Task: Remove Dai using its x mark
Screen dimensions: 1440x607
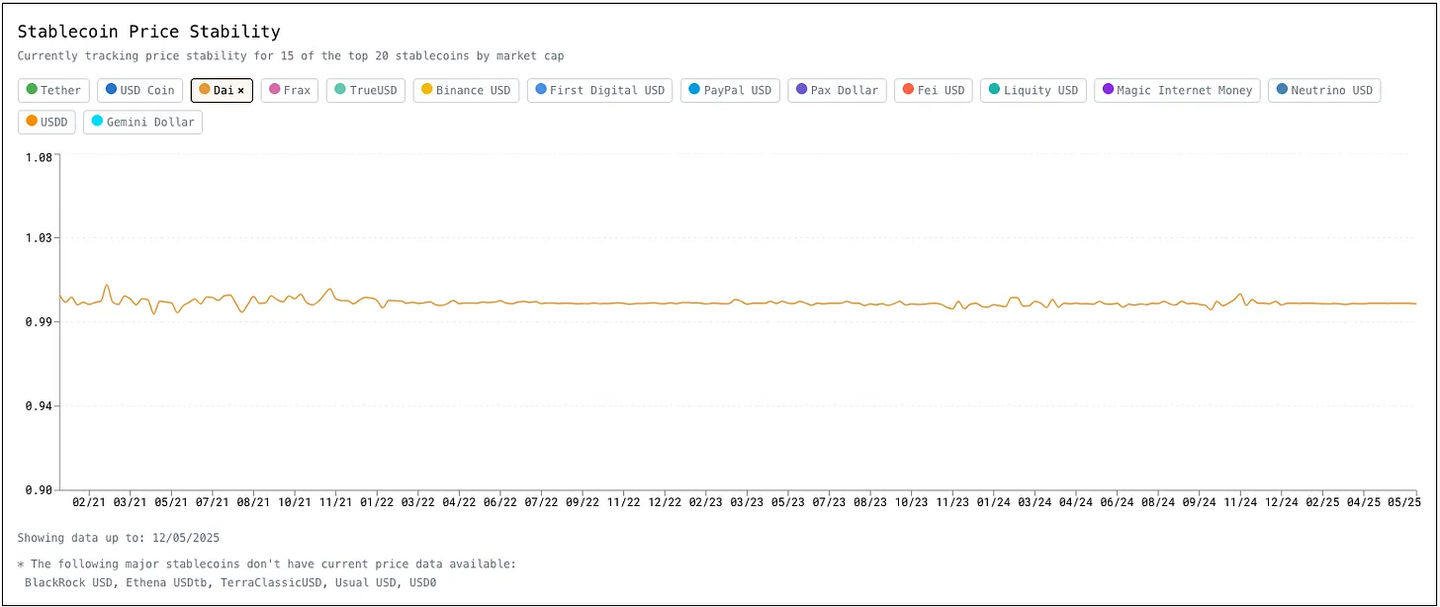Action: 241,90
